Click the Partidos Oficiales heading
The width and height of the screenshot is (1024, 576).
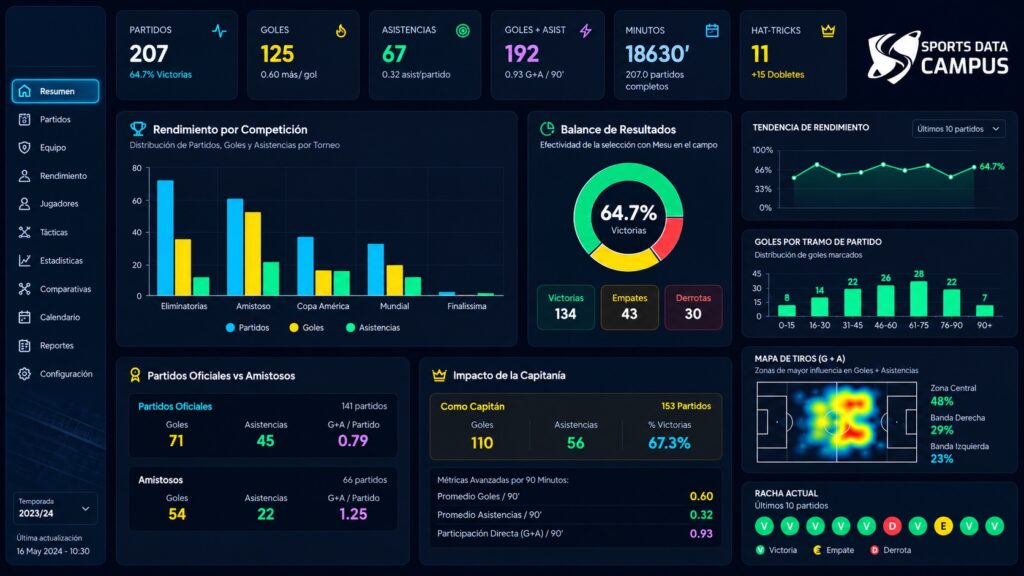175,406
